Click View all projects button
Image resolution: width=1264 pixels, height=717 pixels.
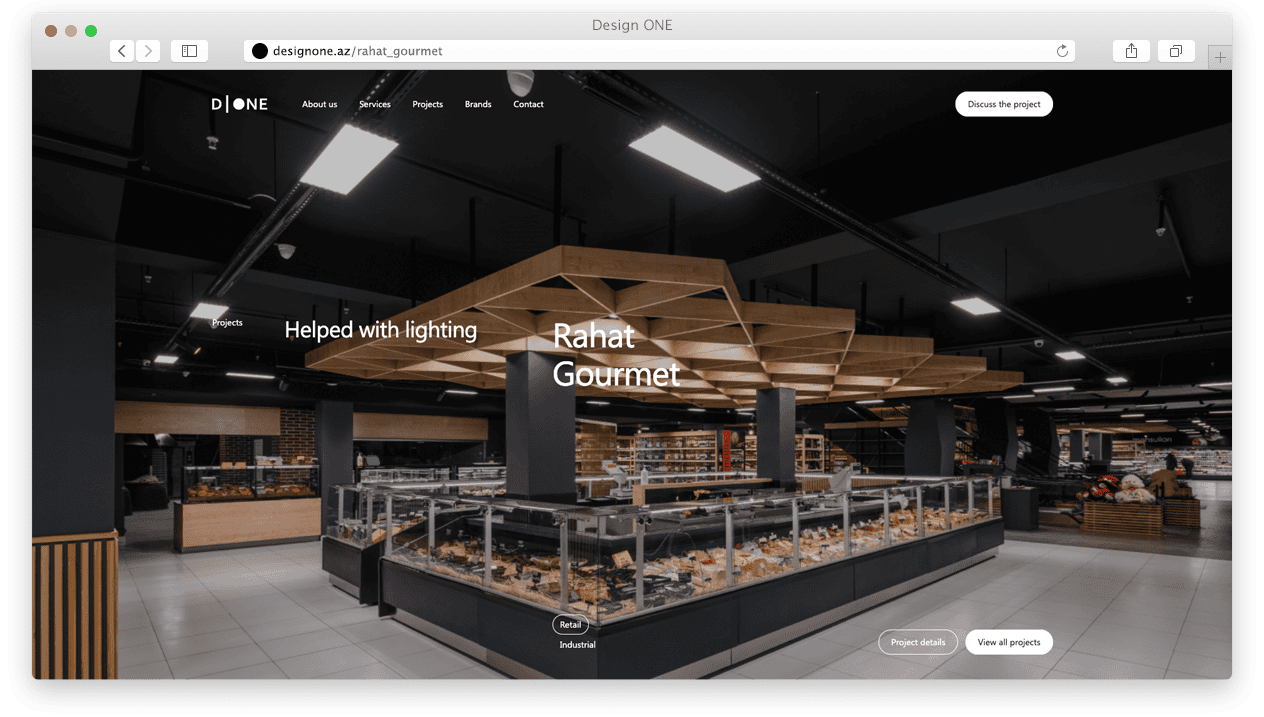tap(1009, 642)
